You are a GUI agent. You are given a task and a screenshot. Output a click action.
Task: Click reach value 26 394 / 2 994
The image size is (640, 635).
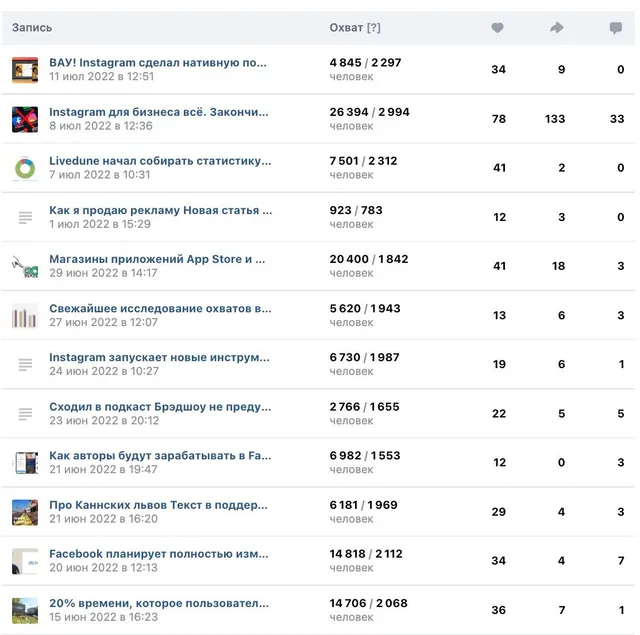click(369, 112)
